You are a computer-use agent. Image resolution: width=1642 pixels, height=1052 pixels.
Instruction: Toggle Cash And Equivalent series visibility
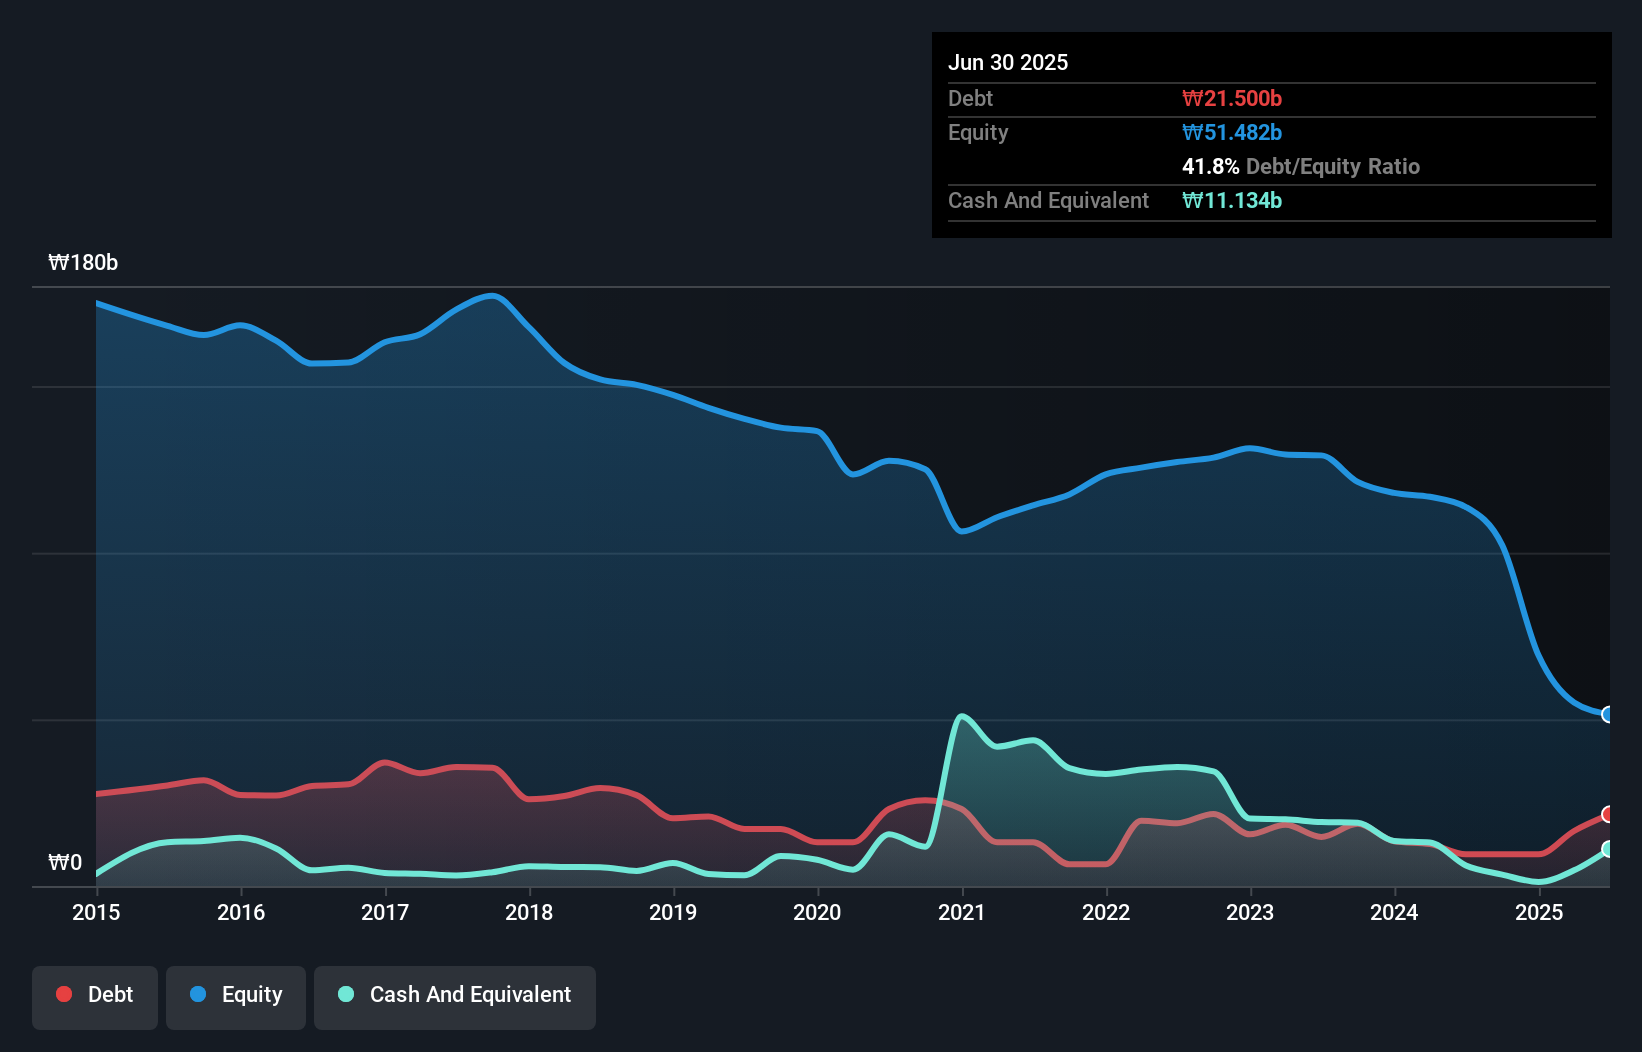pos(454,995)
